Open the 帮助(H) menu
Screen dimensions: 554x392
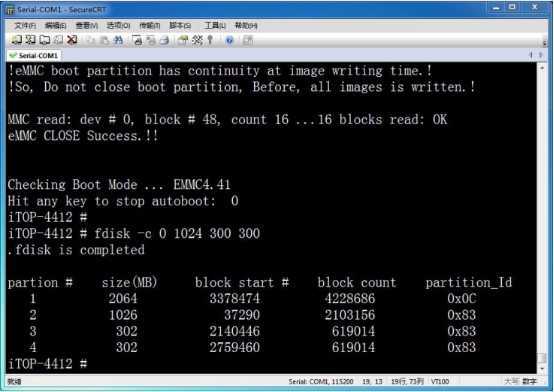click(x=246, y=25)
